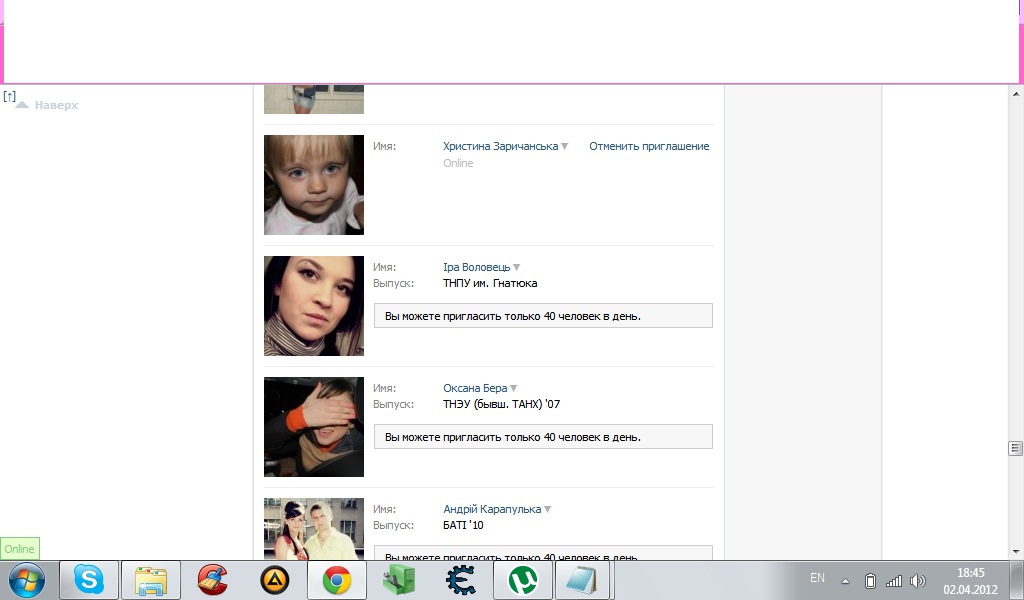Open Skype from the taskbar

pyautogui.click(x=89, y=580)
